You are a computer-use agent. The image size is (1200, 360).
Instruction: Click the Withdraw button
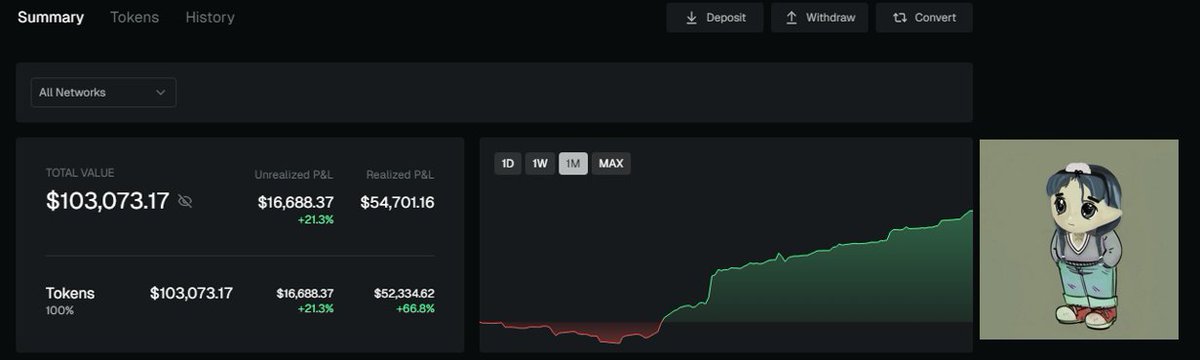coord(819,17)
